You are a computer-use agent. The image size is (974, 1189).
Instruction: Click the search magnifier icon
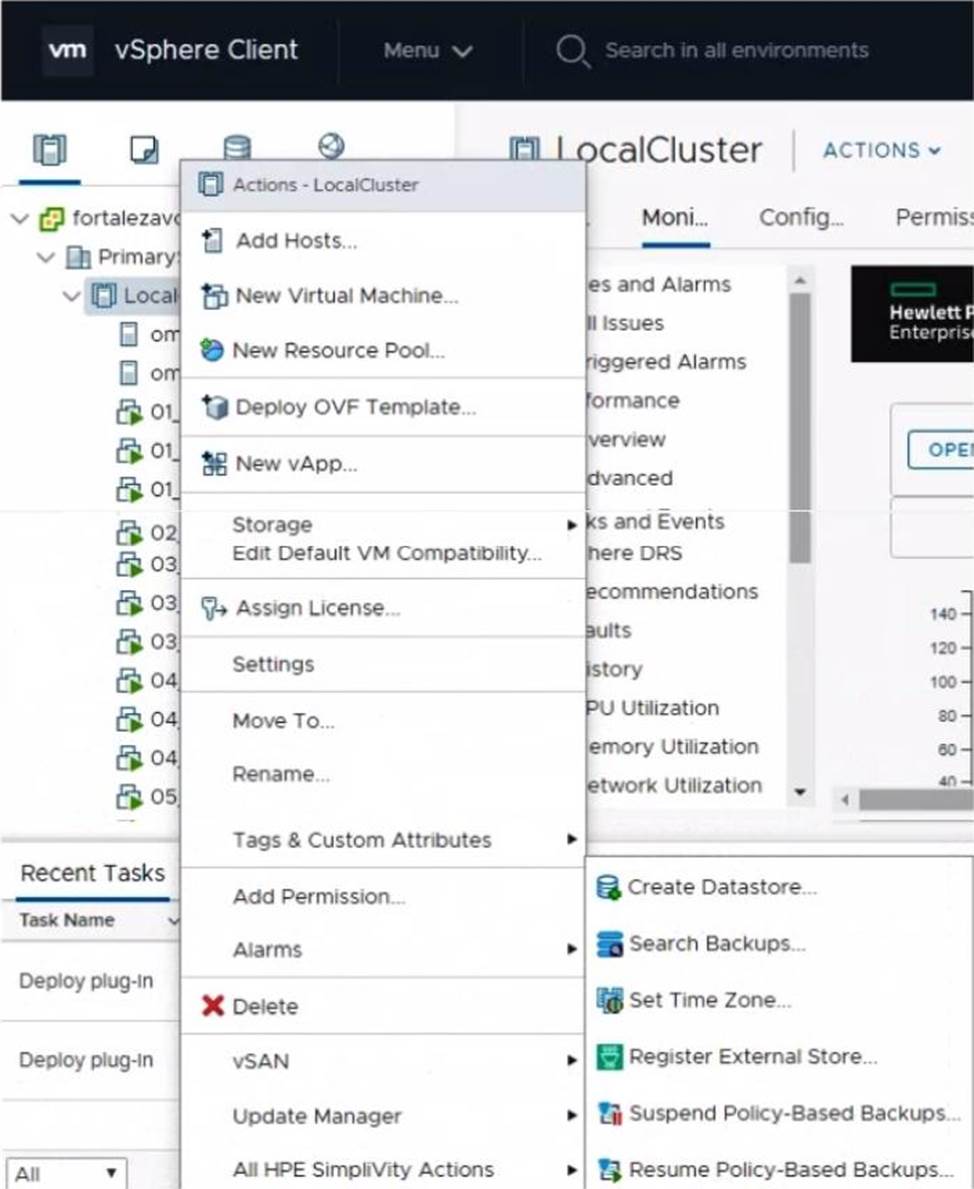(x=573, y=51)
